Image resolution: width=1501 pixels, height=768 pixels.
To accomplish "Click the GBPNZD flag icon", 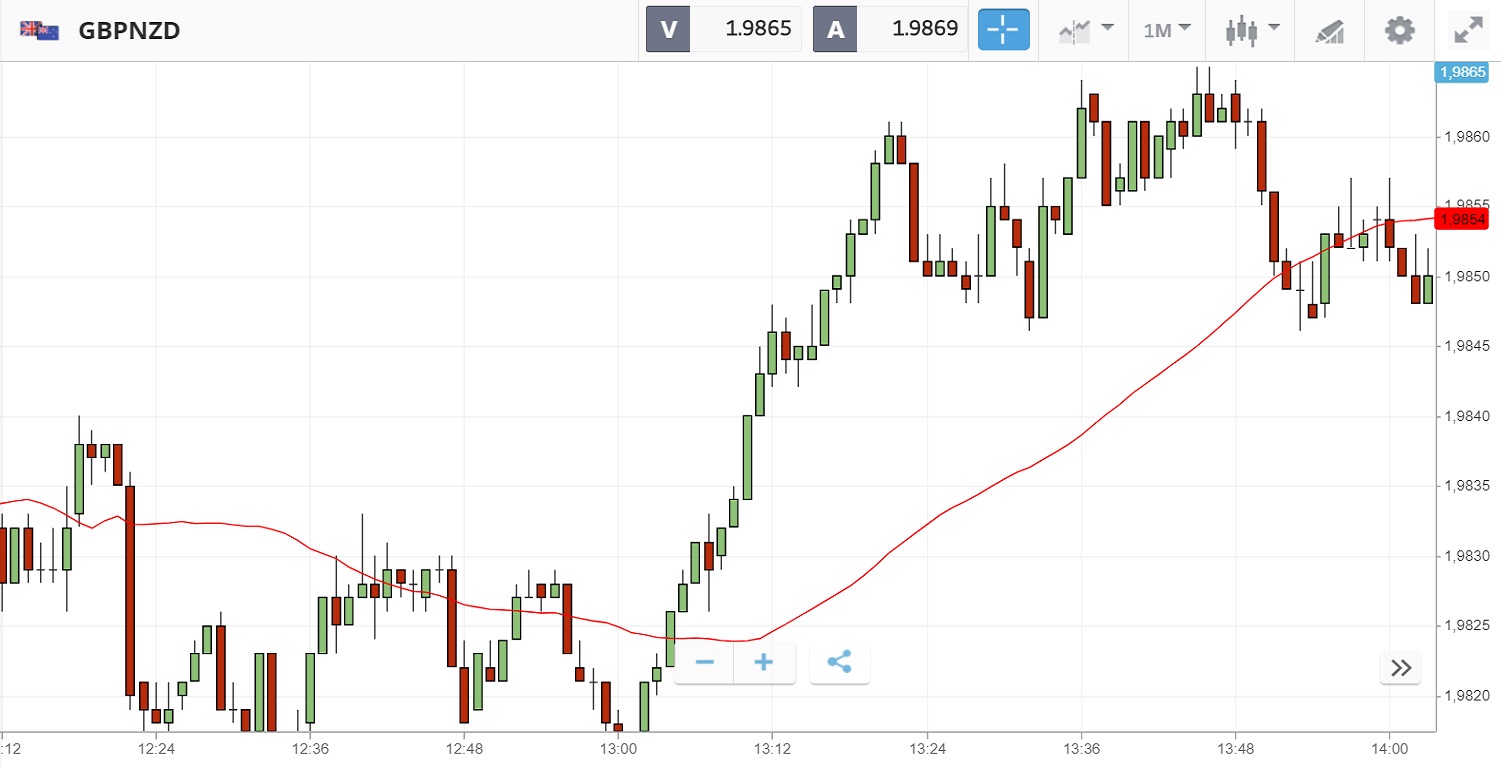I will pyautogui.click(x=40, y=30).
